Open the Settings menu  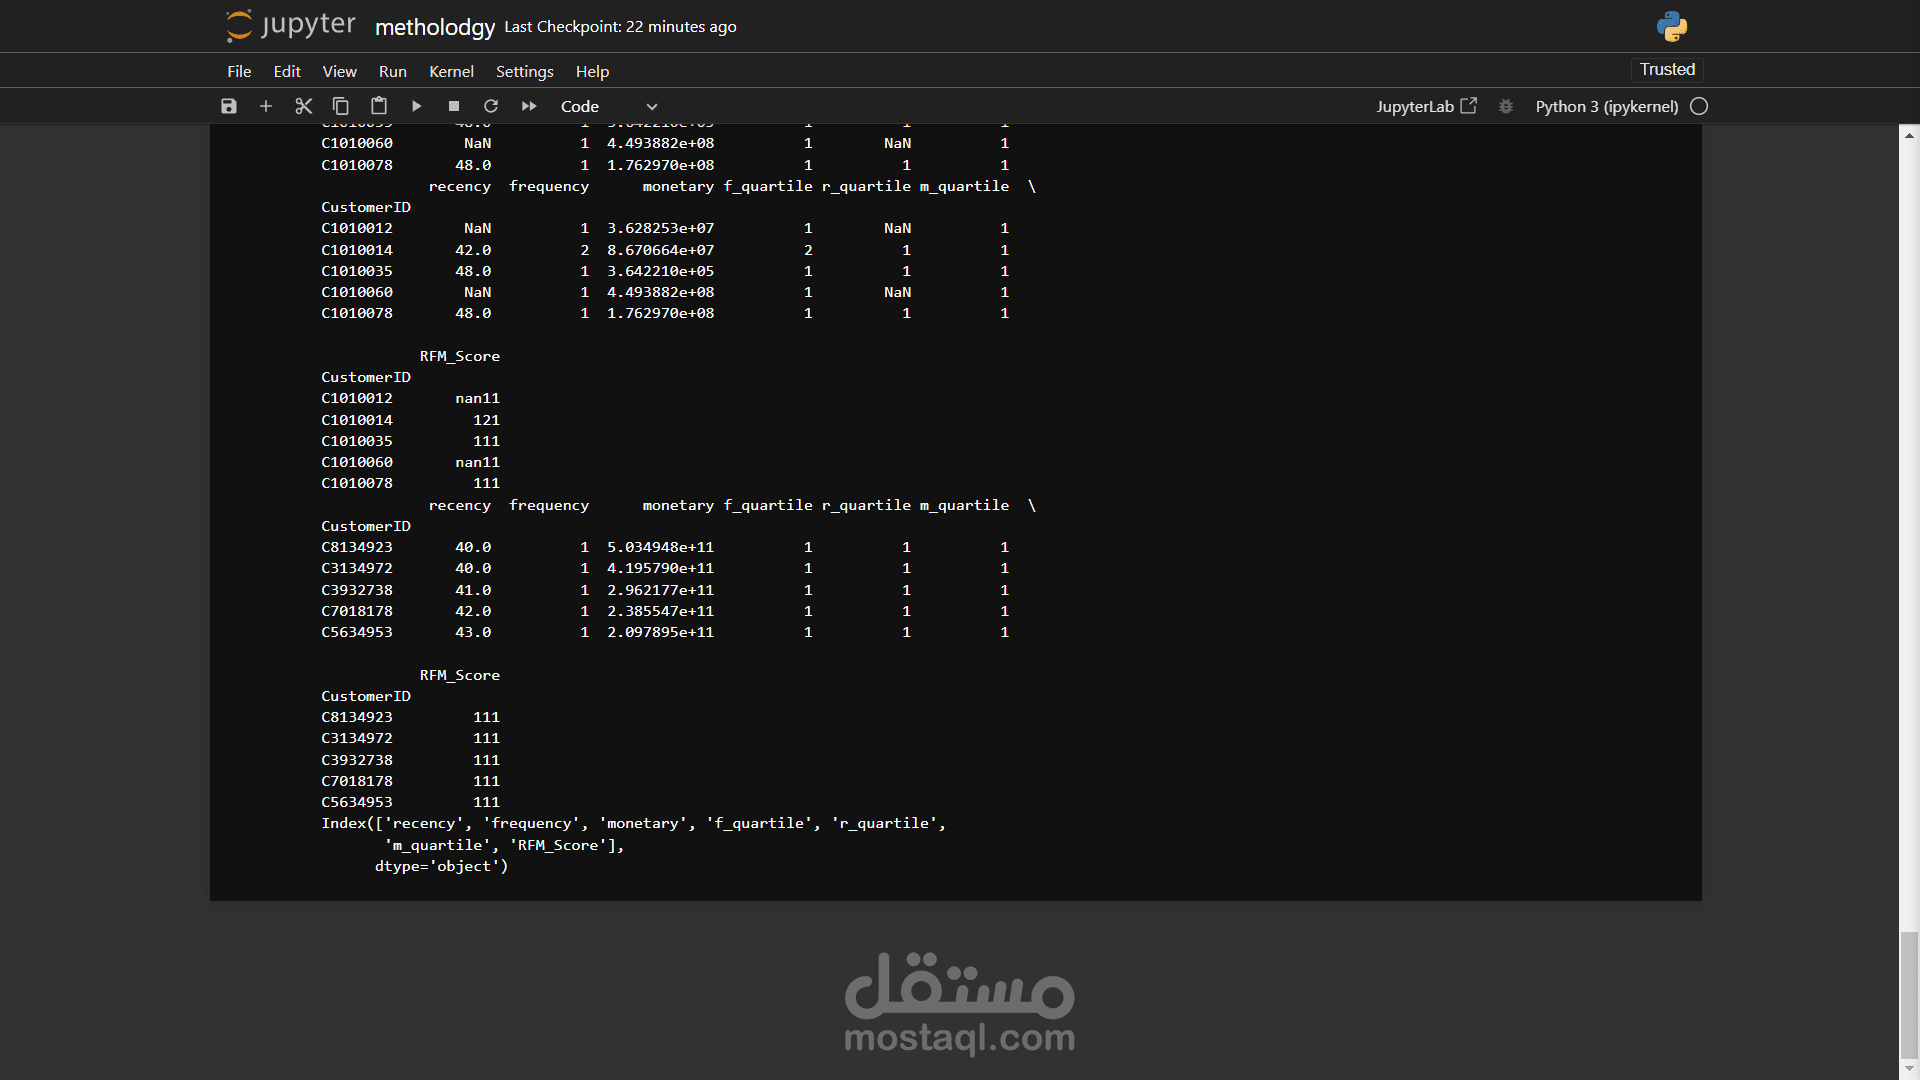(524, 71)
